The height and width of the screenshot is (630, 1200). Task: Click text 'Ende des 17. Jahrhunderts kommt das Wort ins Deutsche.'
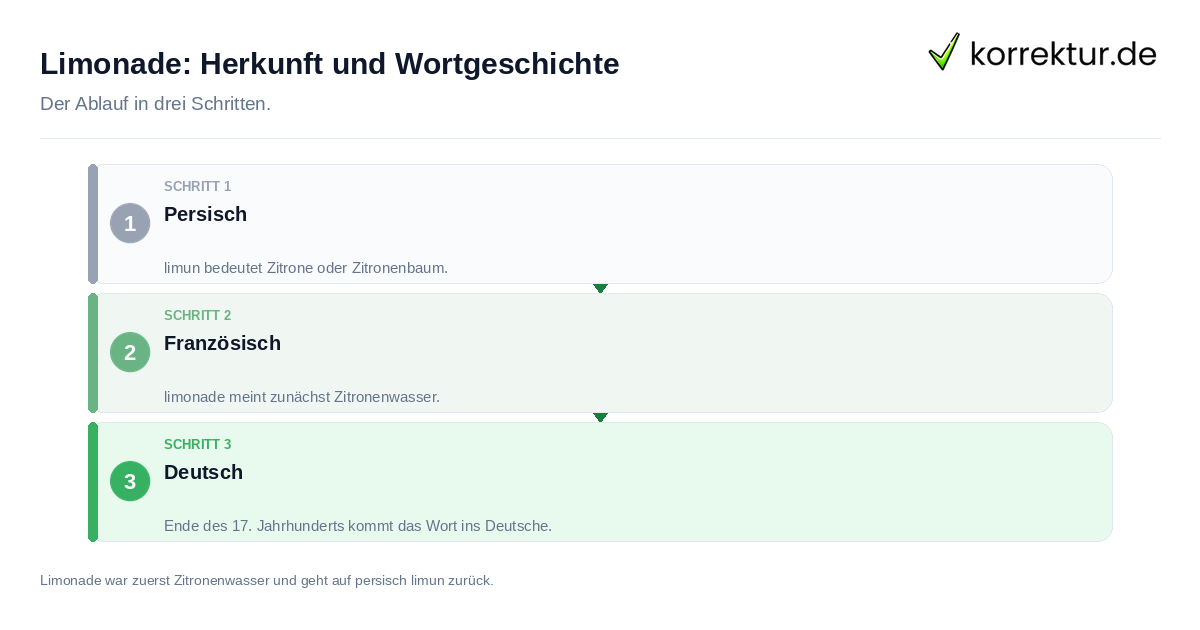(358, 526)
